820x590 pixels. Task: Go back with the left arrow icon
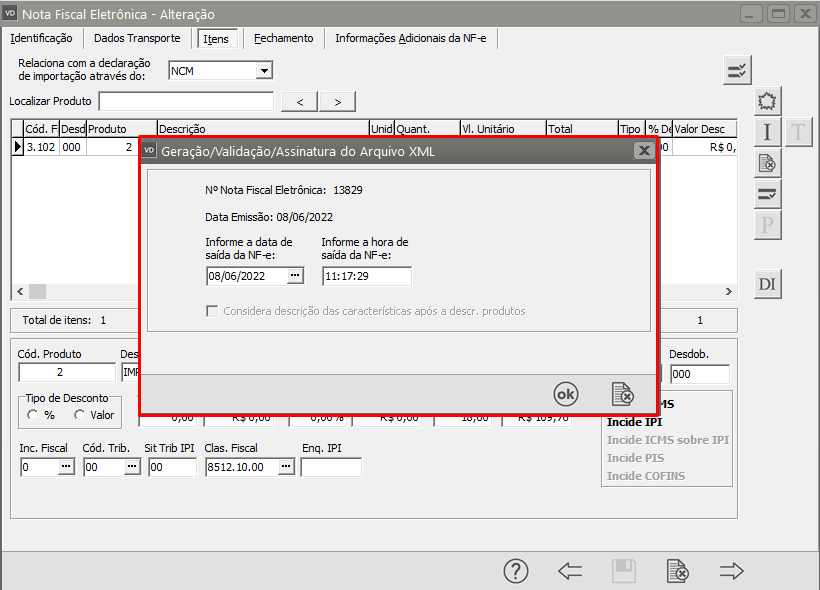(570, 571)
